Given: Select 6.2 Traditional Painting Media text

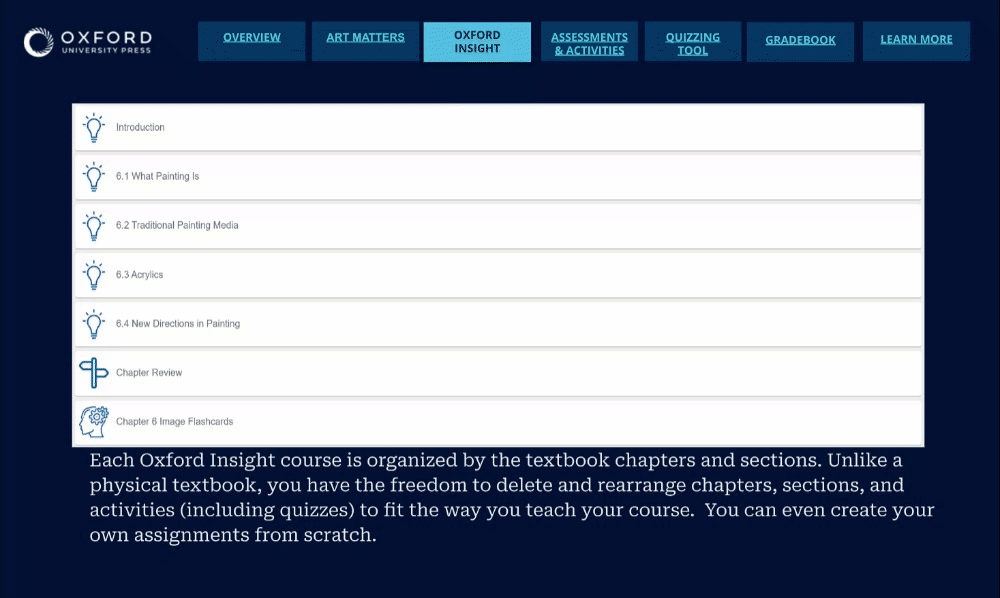Looking at the screenshot, I should [x=177, y=226].
